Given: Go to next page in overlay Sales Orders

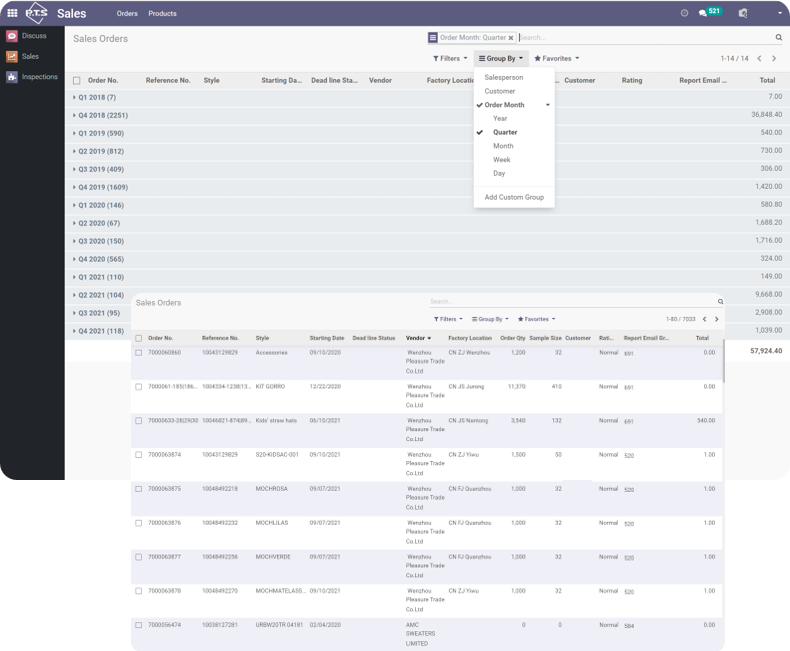Looking at the screenshot, I should tap(716, 319).
